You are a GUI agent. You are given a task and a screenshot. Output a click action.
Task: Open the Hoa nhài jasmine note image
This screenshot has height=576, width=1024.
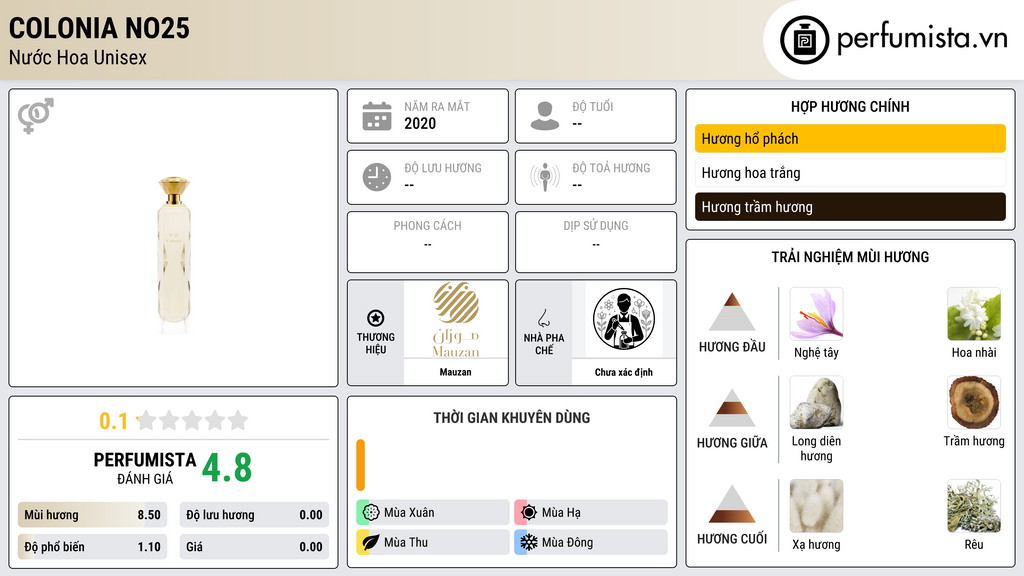tap(974, 314)
